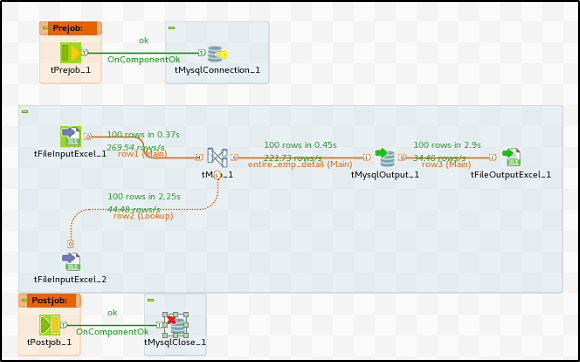
Task: Click the '100 rows in 0.37s' statistic
Action: click(143, 135)
